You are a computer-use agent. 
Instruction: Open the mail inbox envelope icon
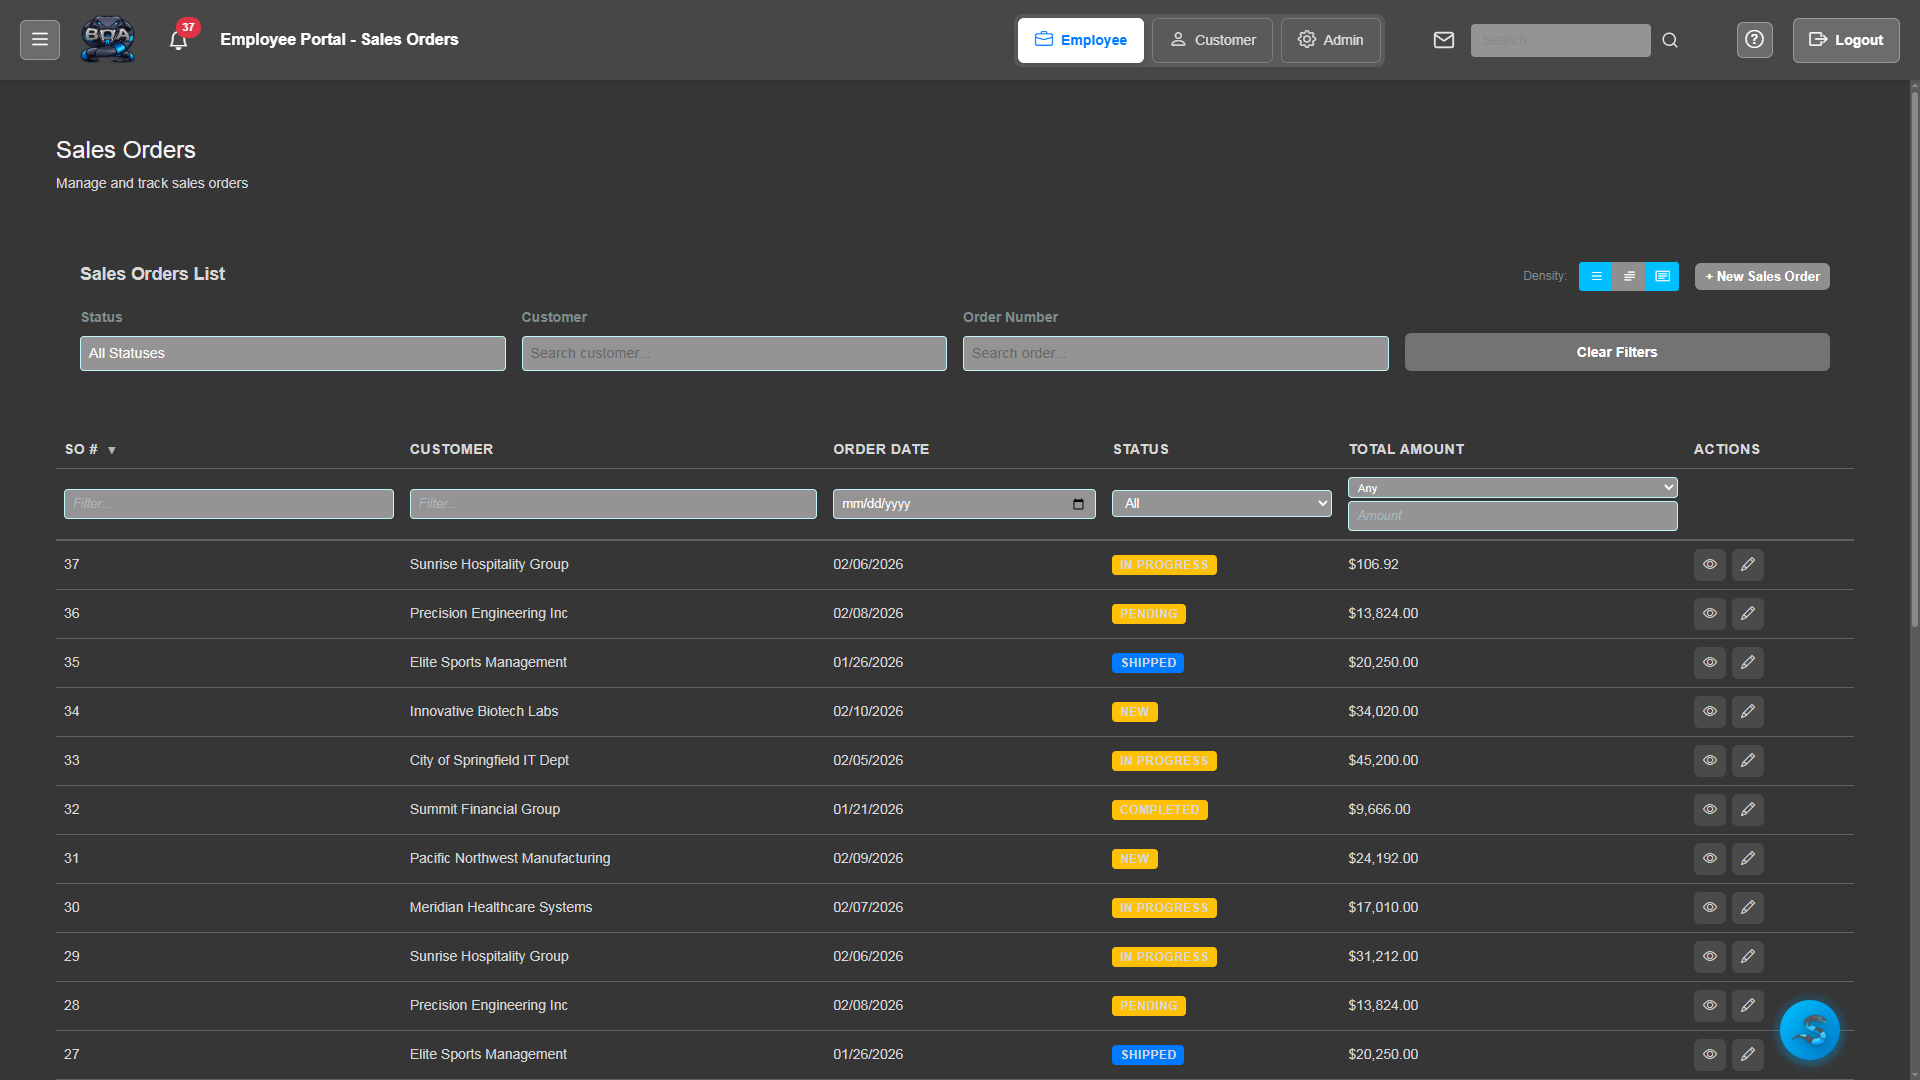[x=1444, y=40]
